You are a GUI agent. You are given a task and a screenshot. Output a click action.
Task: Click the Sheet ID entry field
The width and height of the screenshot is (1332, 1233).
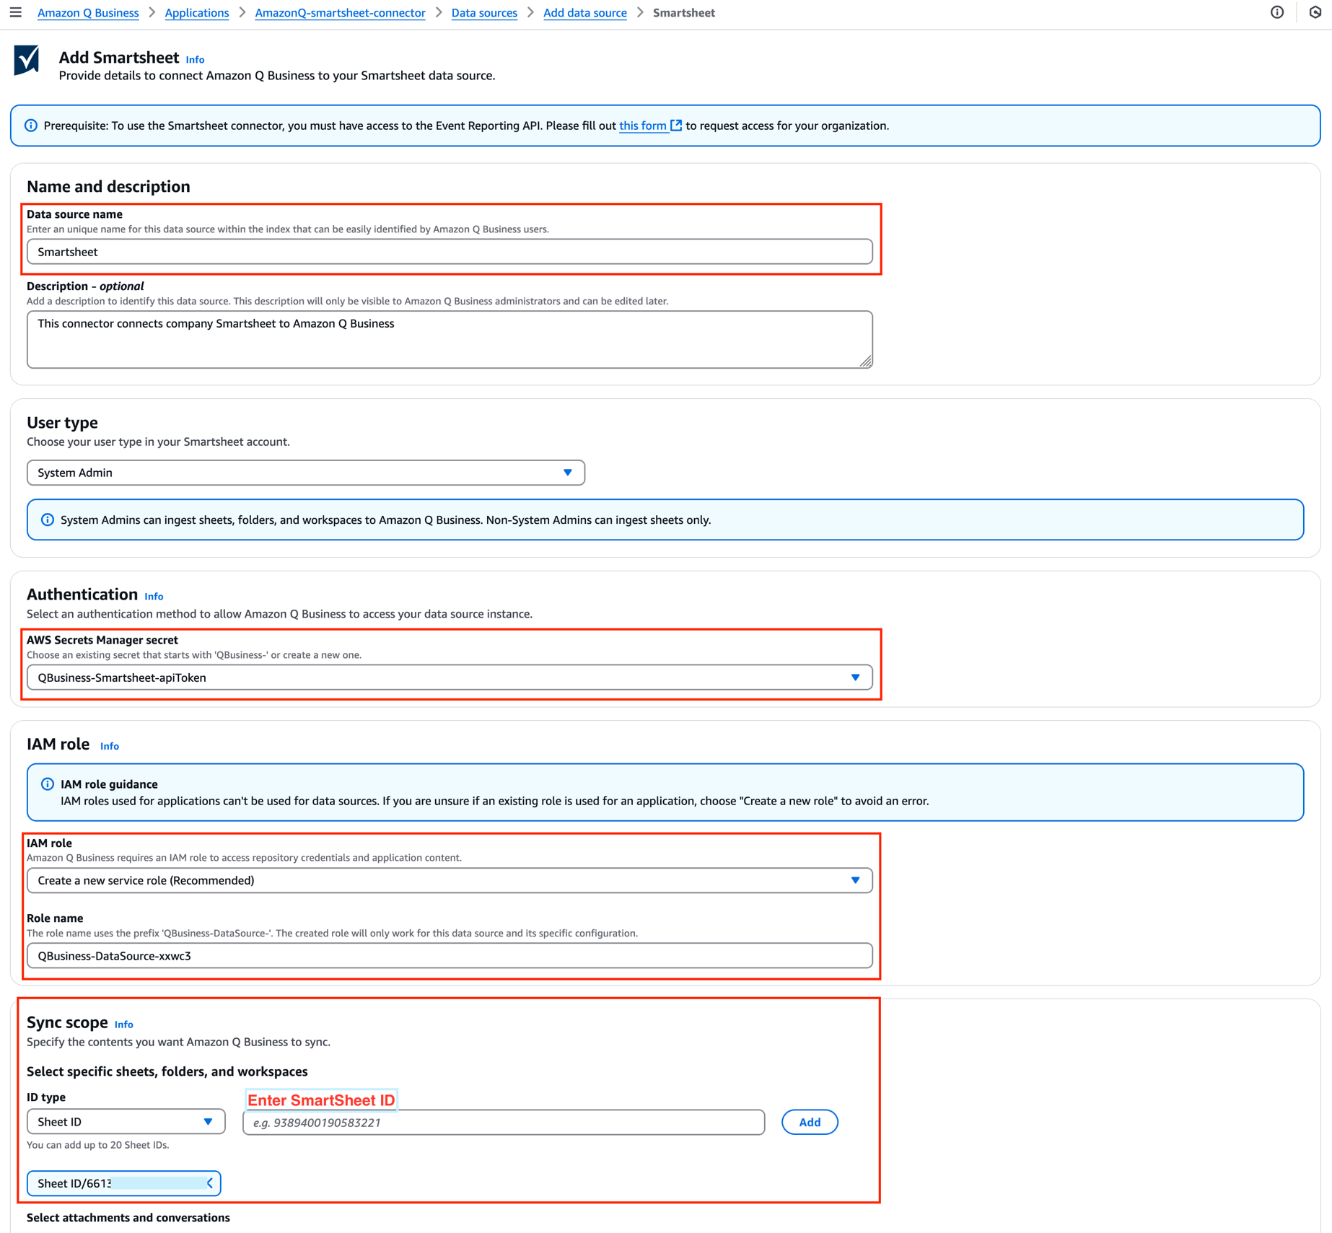[504, 1122]
